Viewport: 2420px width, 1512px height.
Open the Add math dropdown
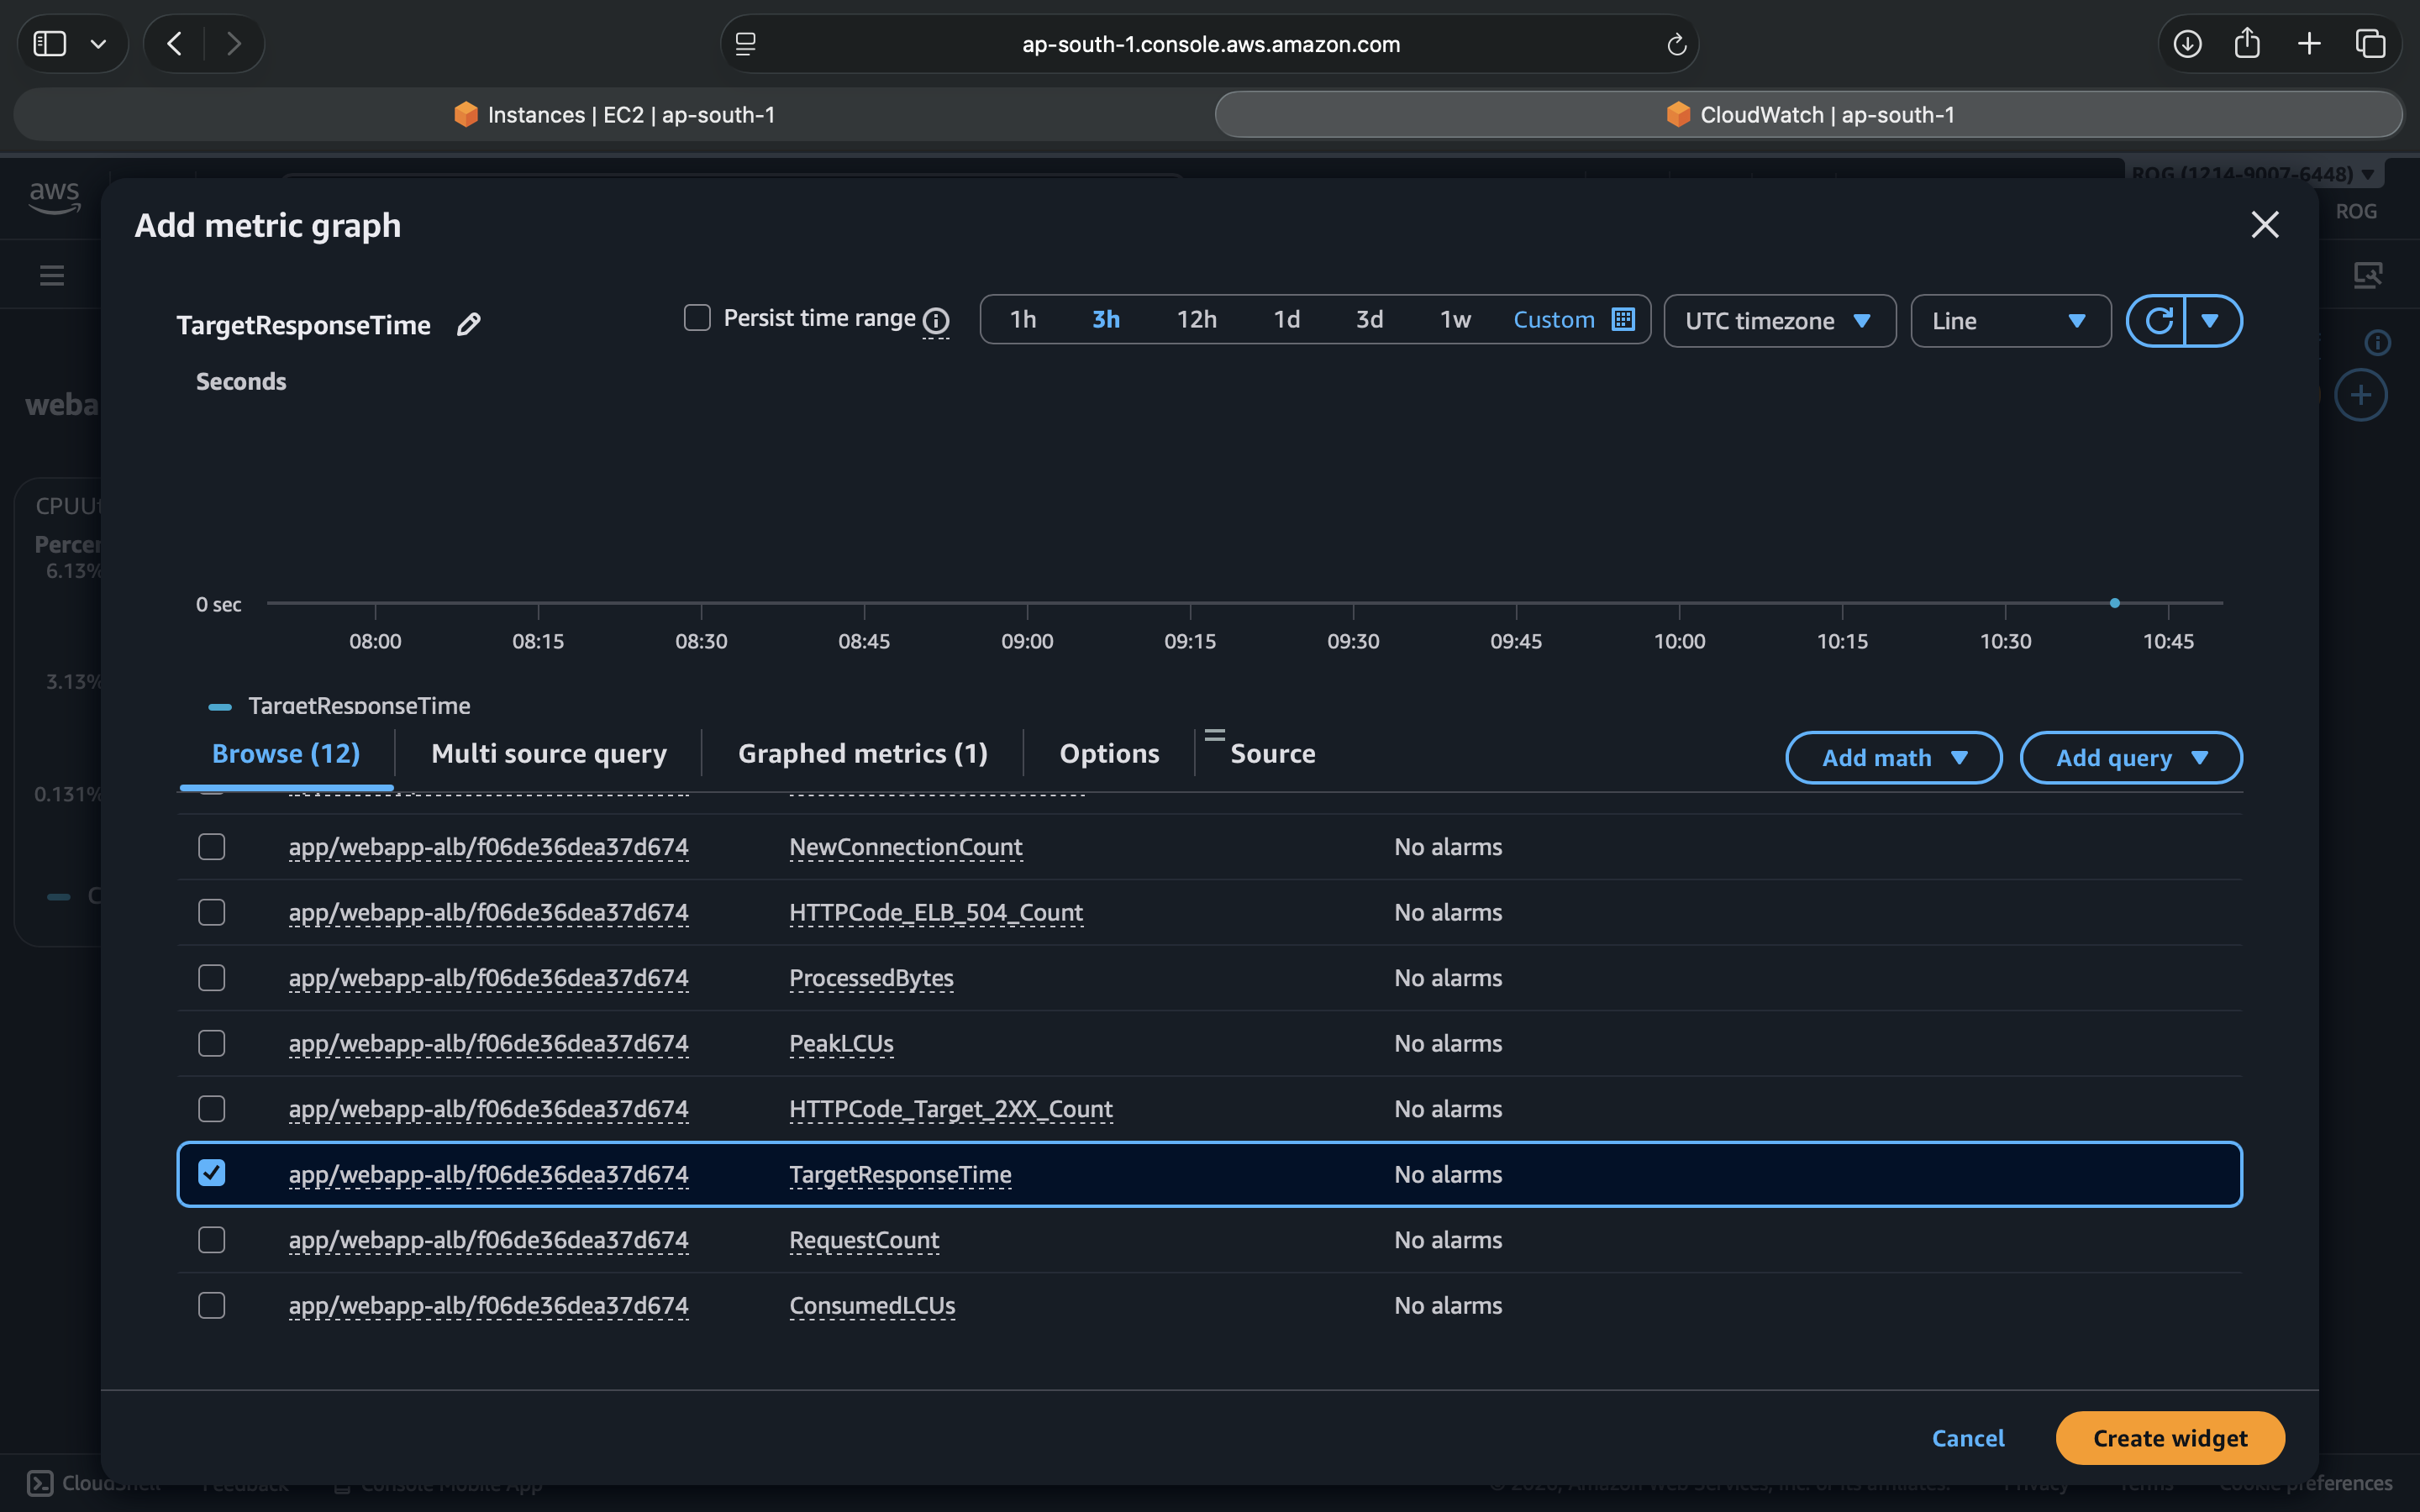pos(1893,757)
